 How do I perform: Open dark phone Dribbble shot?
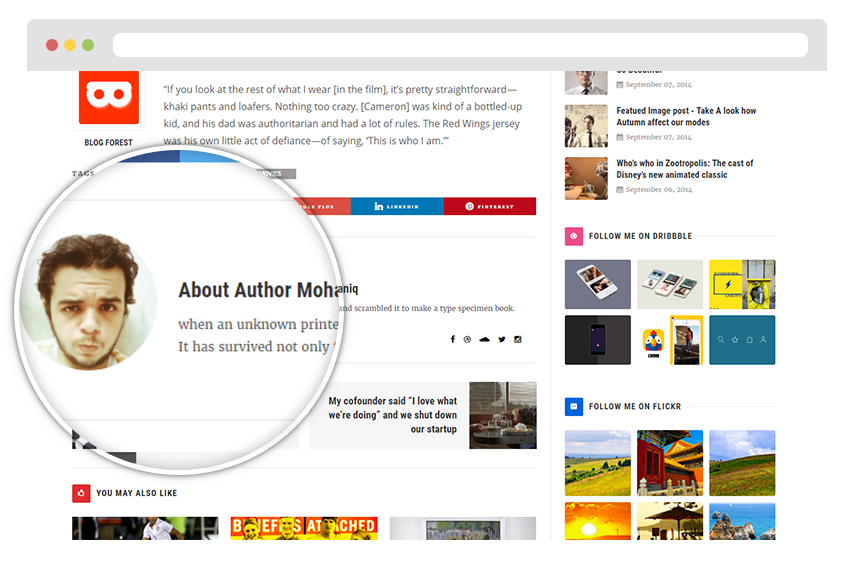(x=598, y=340)
